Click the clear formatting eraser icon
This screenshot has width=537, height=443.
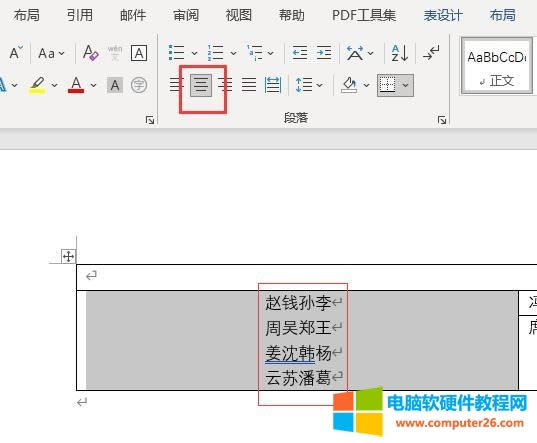click(90, 53)
